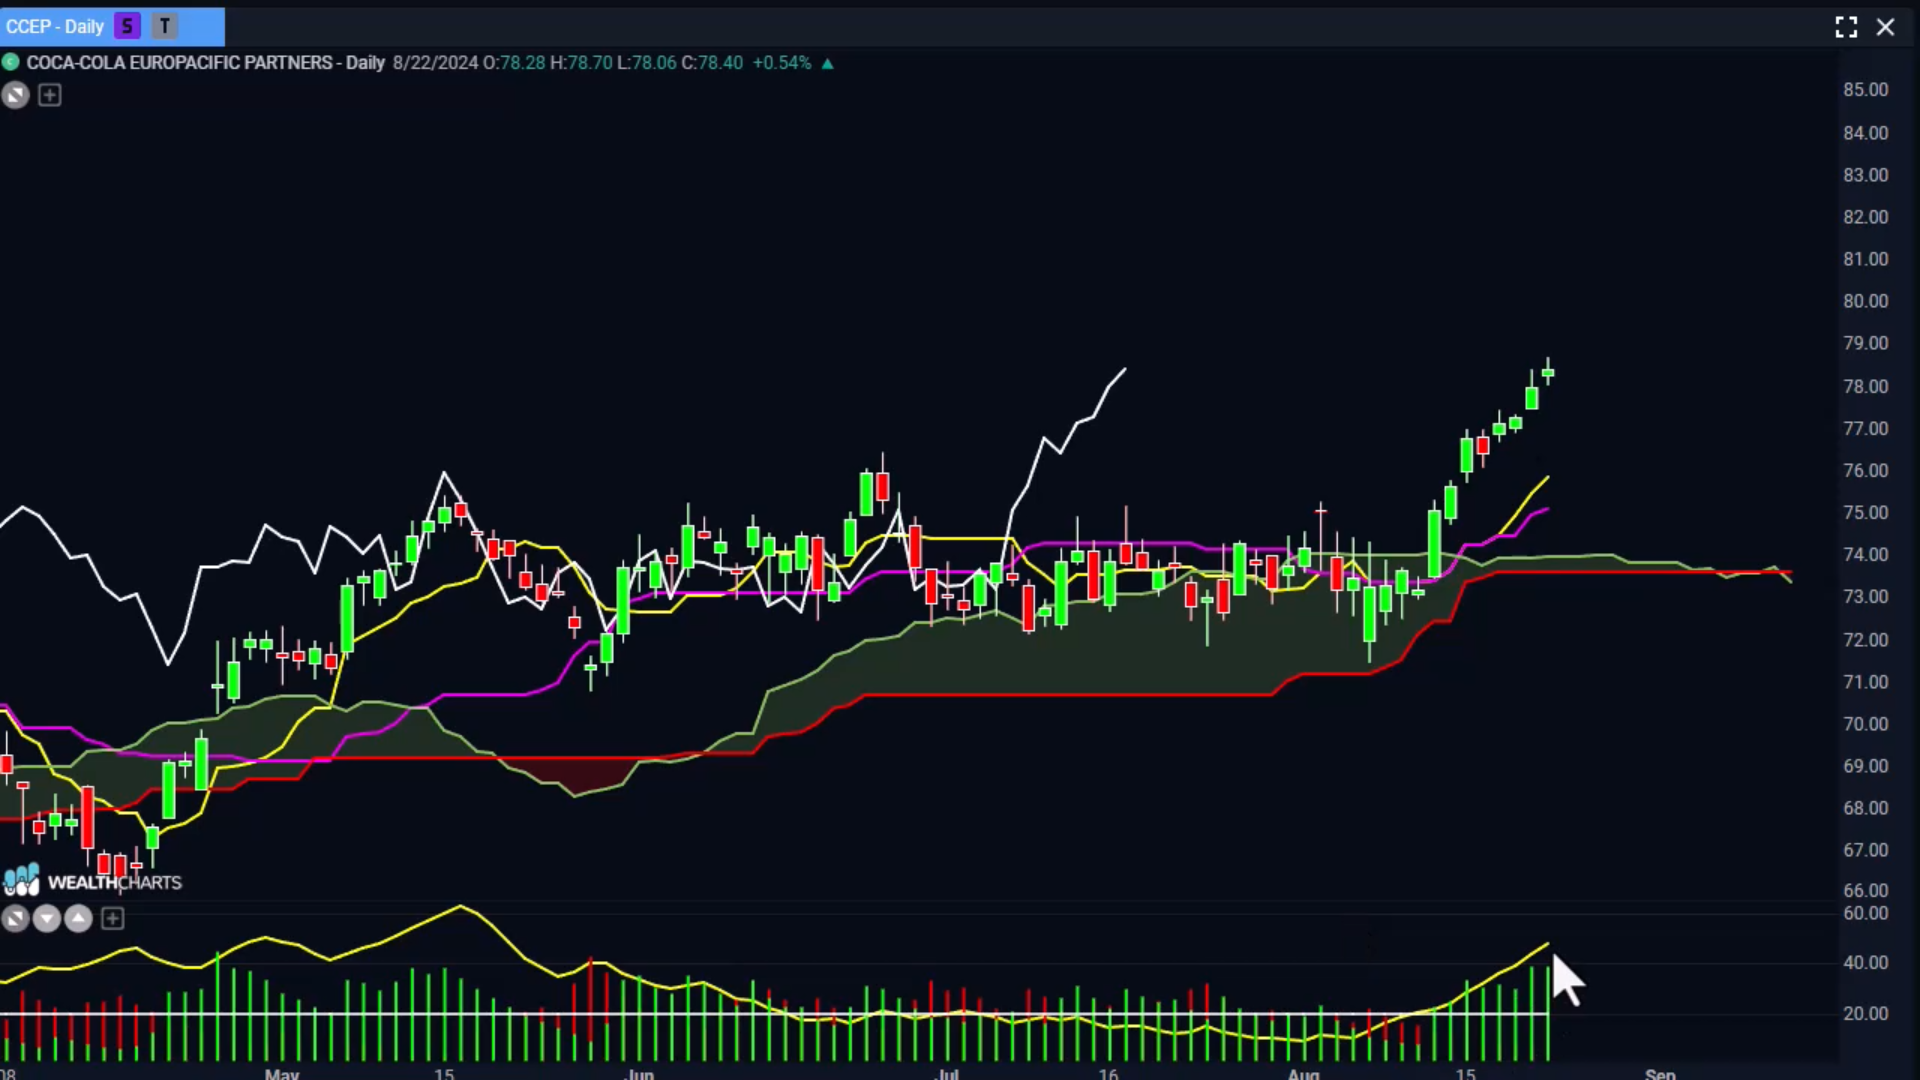Screen dimensions: 1920x1080
Task: Click the 80.00 price axis label
Action: click(x=1866, y=301)
